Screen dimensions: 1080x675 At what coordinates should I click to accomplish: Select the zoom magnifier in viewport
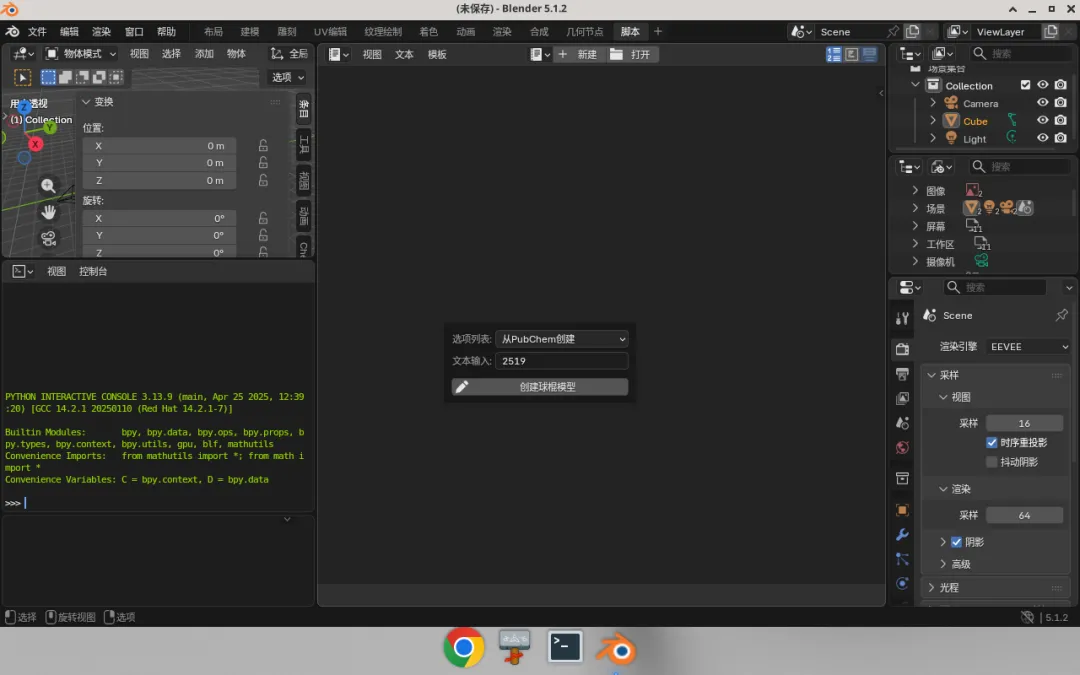click(x=48, y=186)
